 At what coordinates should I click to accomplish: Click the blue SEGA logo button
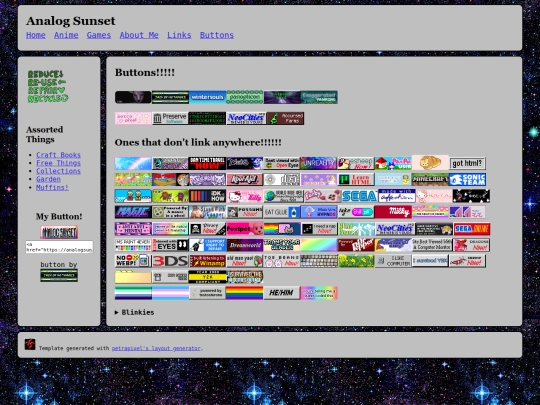pyautogui.click(x=360, y=196)
